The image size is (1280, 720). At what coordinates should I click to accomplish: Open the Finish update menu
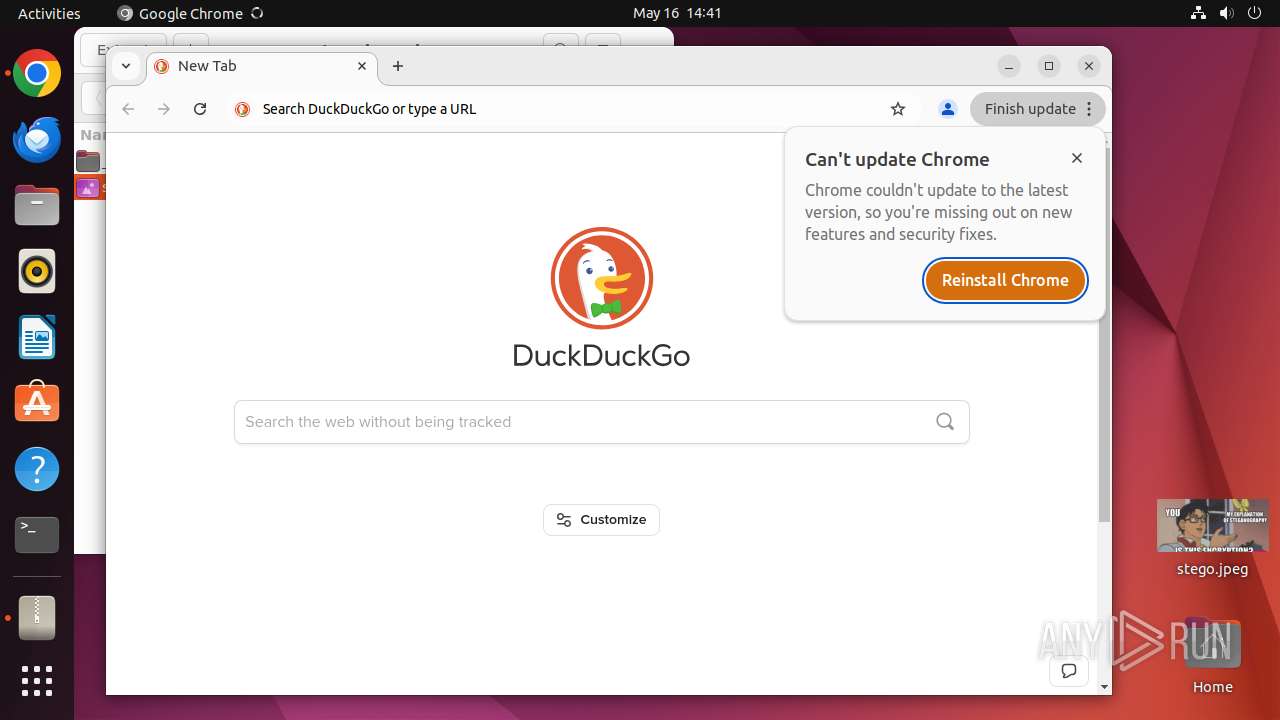coord(1038,109)
